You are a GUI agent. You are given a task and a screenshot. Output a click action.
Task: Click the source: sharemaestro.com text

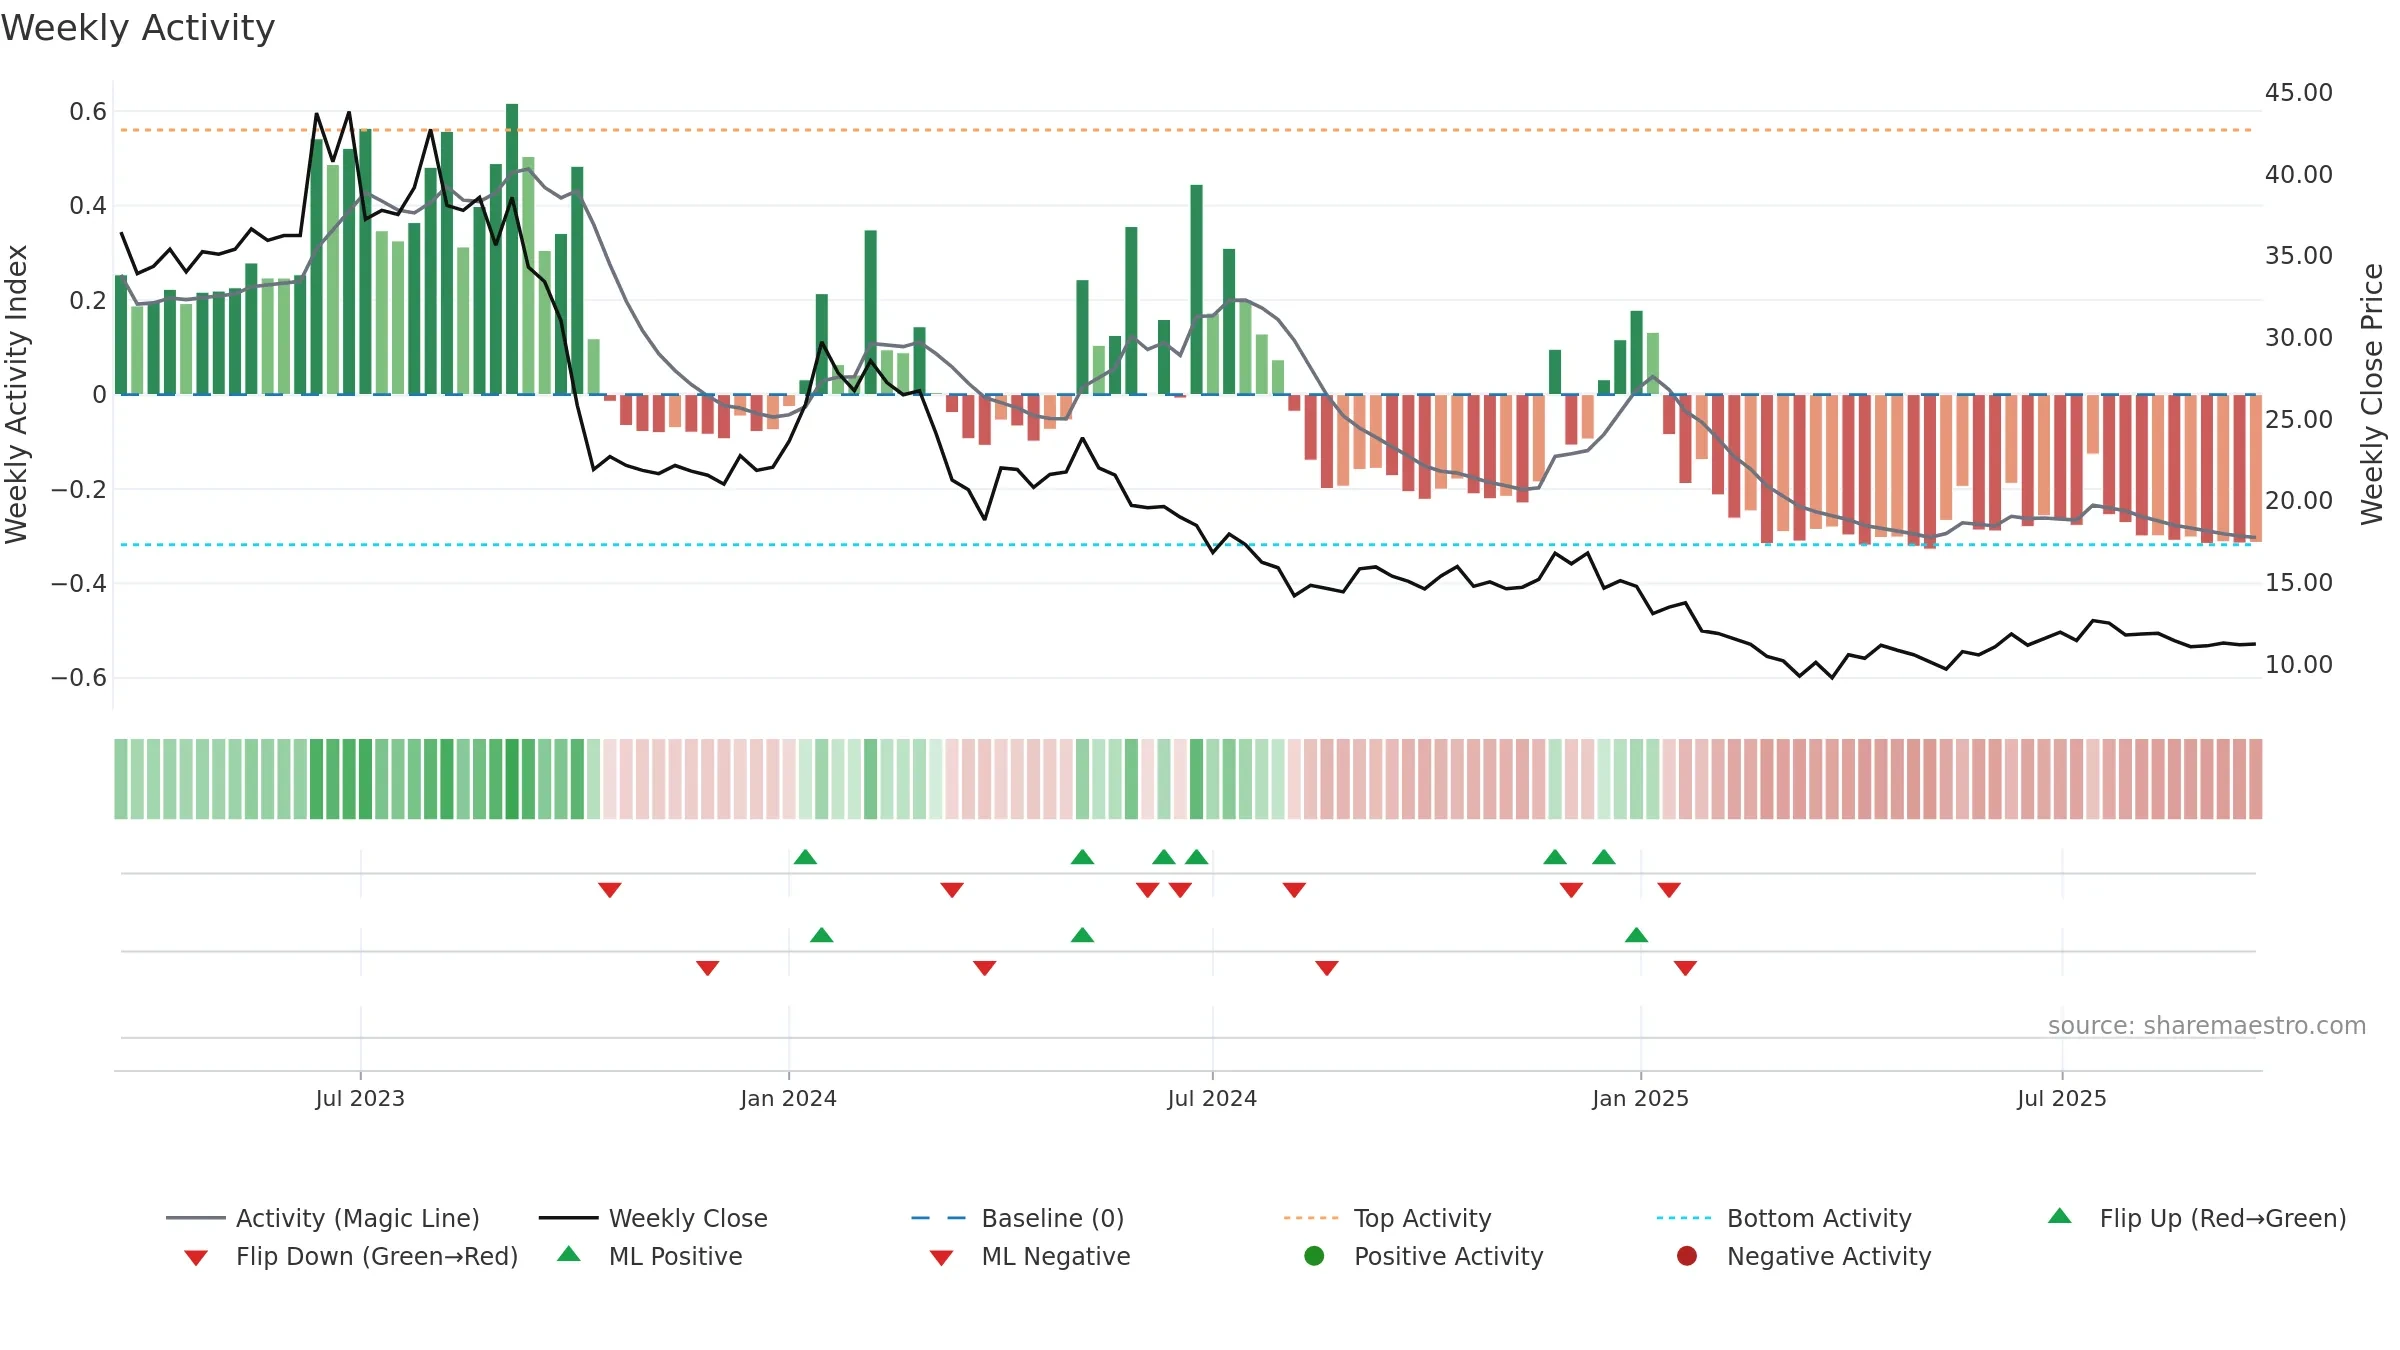click(x=2207, y=1026)
